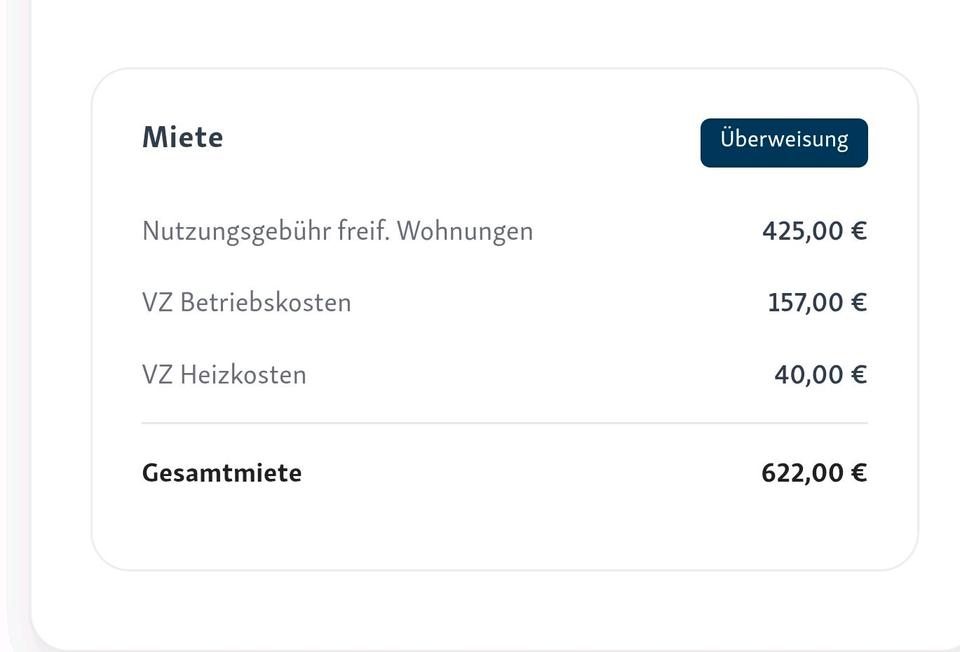Click the 622,00 total amount
Image resolution: width=960 pixels, height=652 pixels.
click(x=802, y=473)
